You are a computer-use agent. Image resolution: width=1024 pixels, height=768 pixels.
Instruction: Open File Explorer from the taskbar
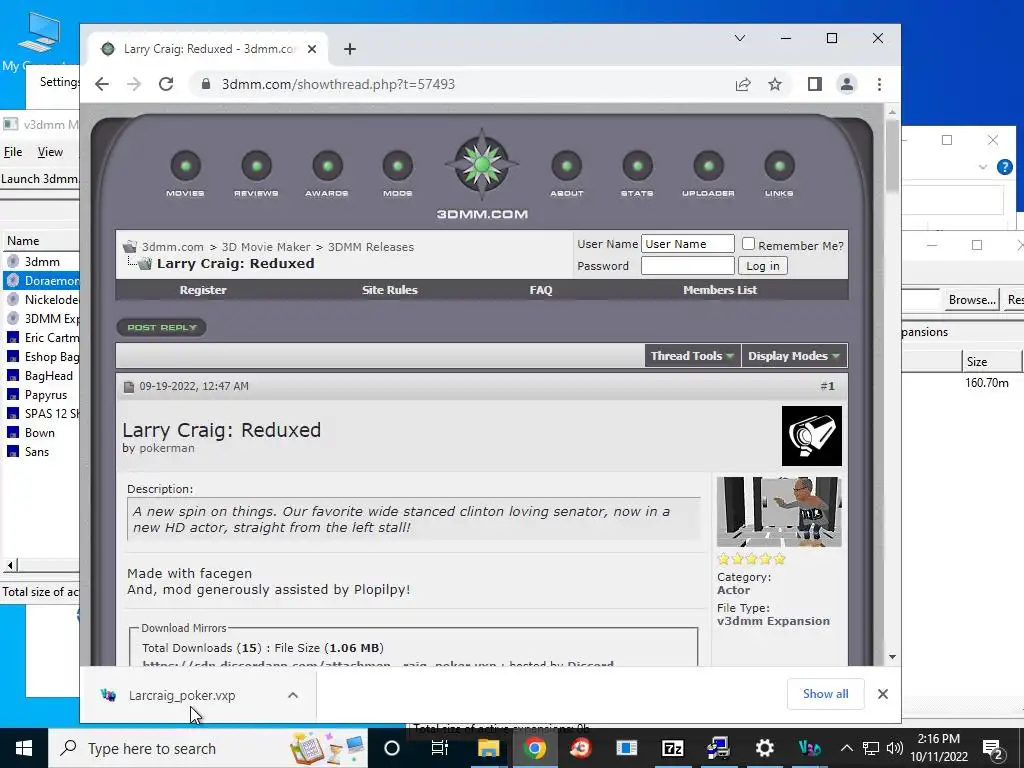(x=488, y=748)
